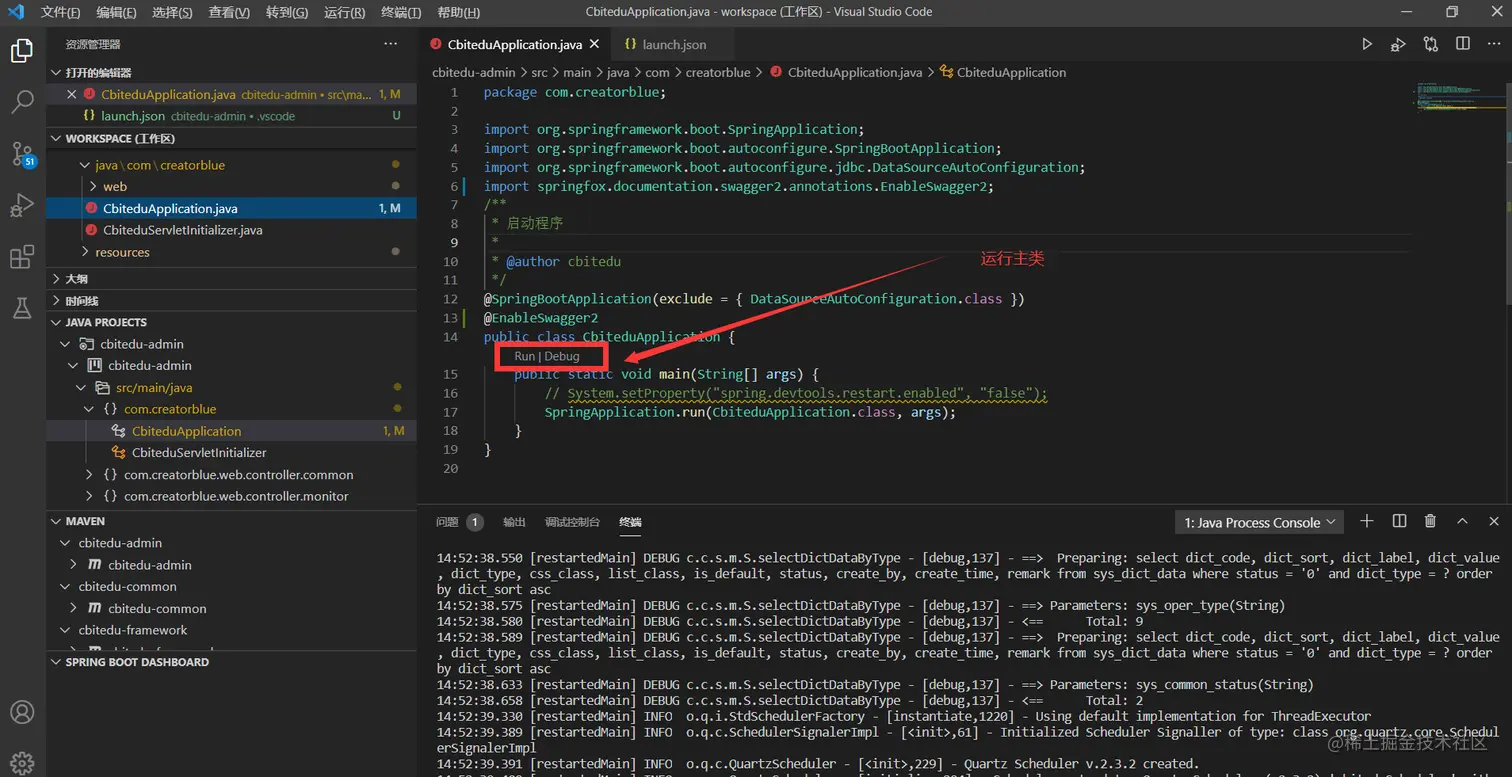Click the editor minimap
Image resolution: width=1512 pixels, height=777 pixels.
coord(1460,95)
